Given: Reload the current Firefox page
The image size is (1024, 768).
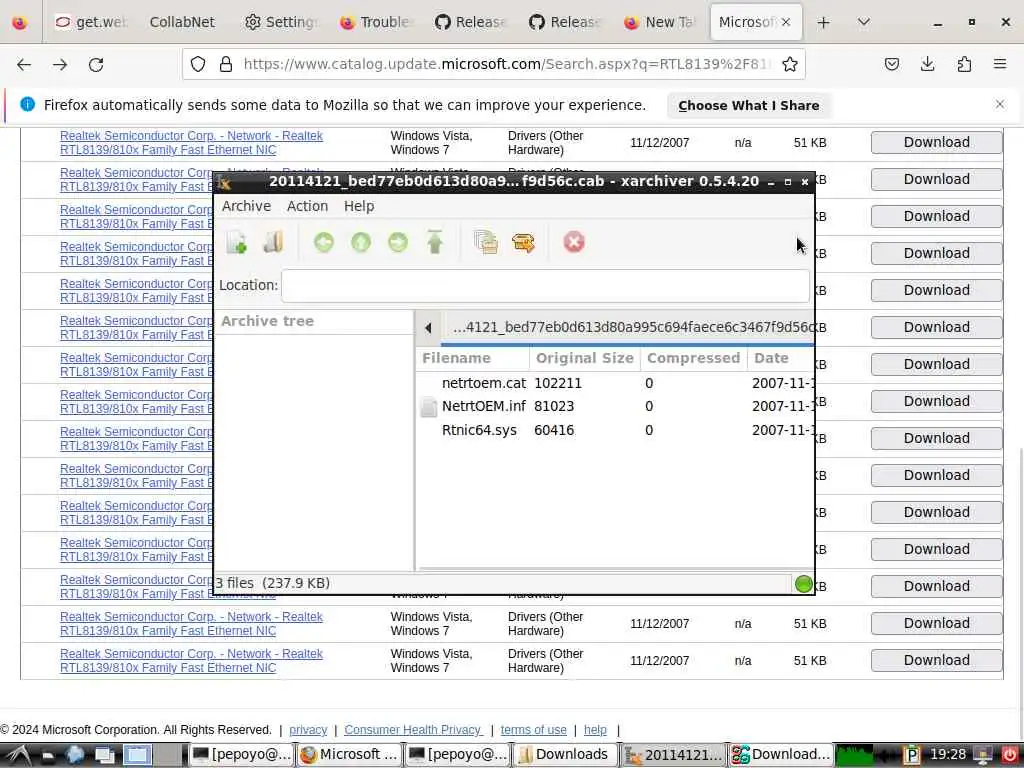Looking at the screenshot, I should pos(96,64).
